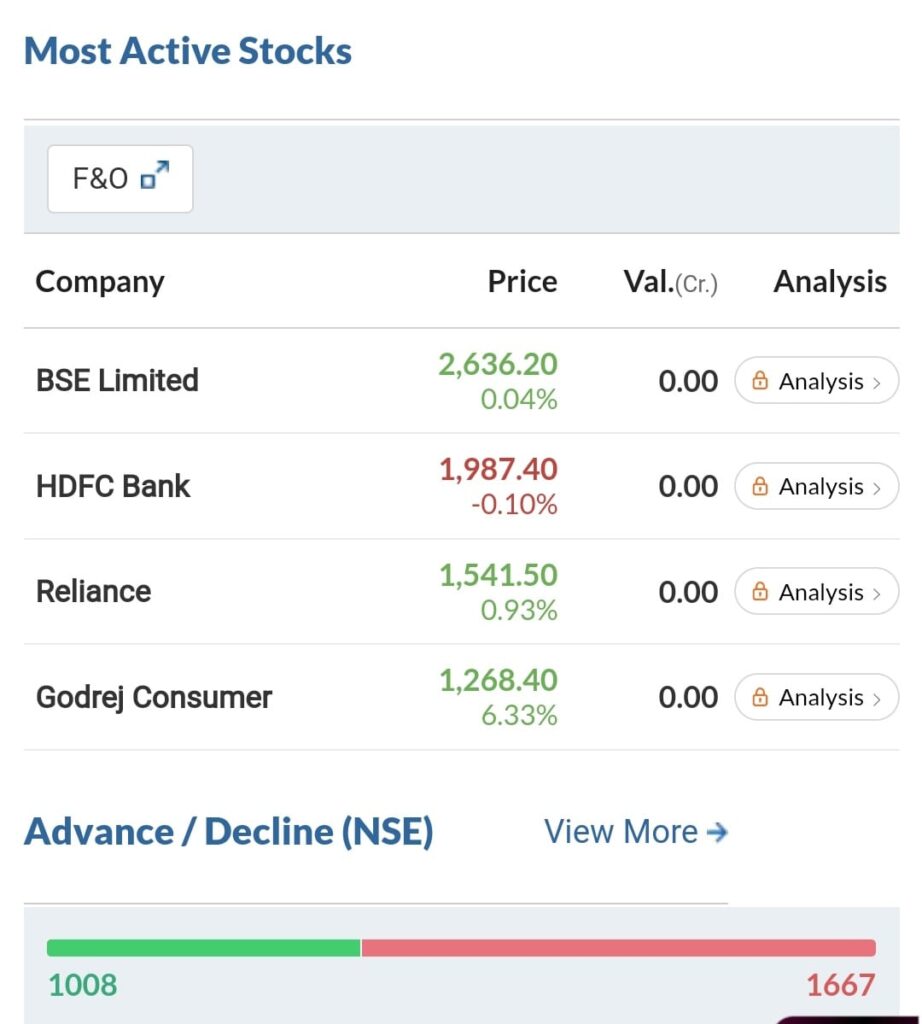Click Godrej Consumer value 0.00
Screen dimensions: 922x1024
coord(688,697)
